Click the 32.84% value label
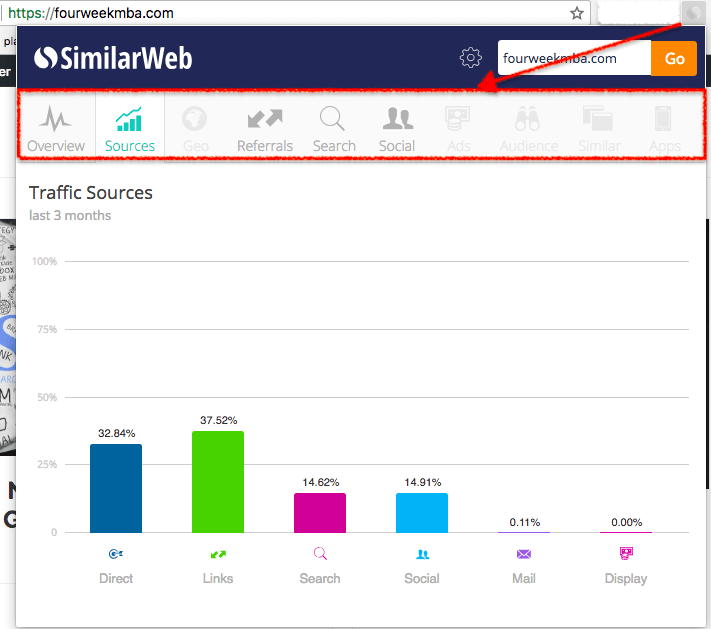 click(117, 433)
